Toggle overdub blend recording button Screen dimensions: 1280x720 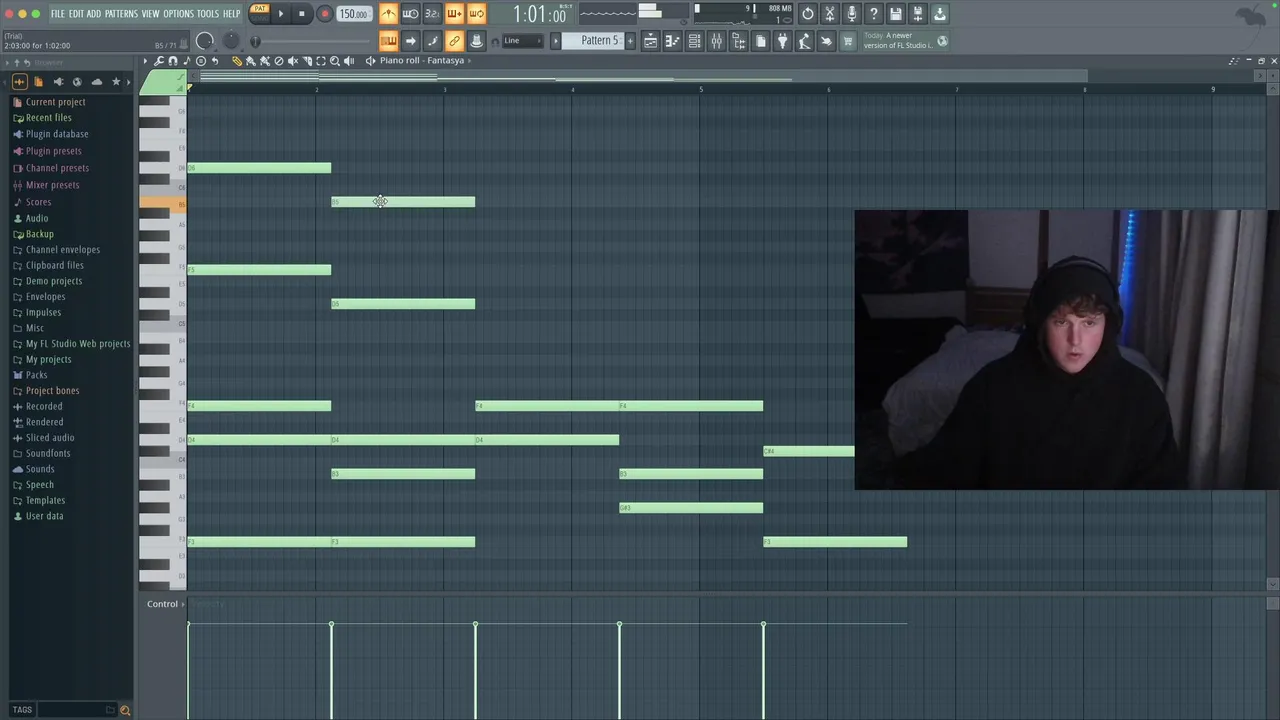[x=455, y=14]
